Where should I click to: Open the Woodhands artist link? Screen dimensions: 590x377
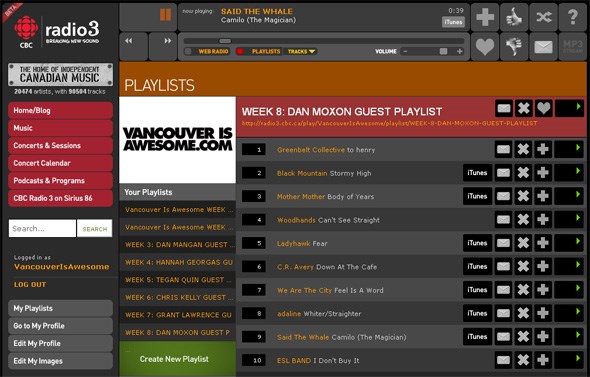[296, 220]
